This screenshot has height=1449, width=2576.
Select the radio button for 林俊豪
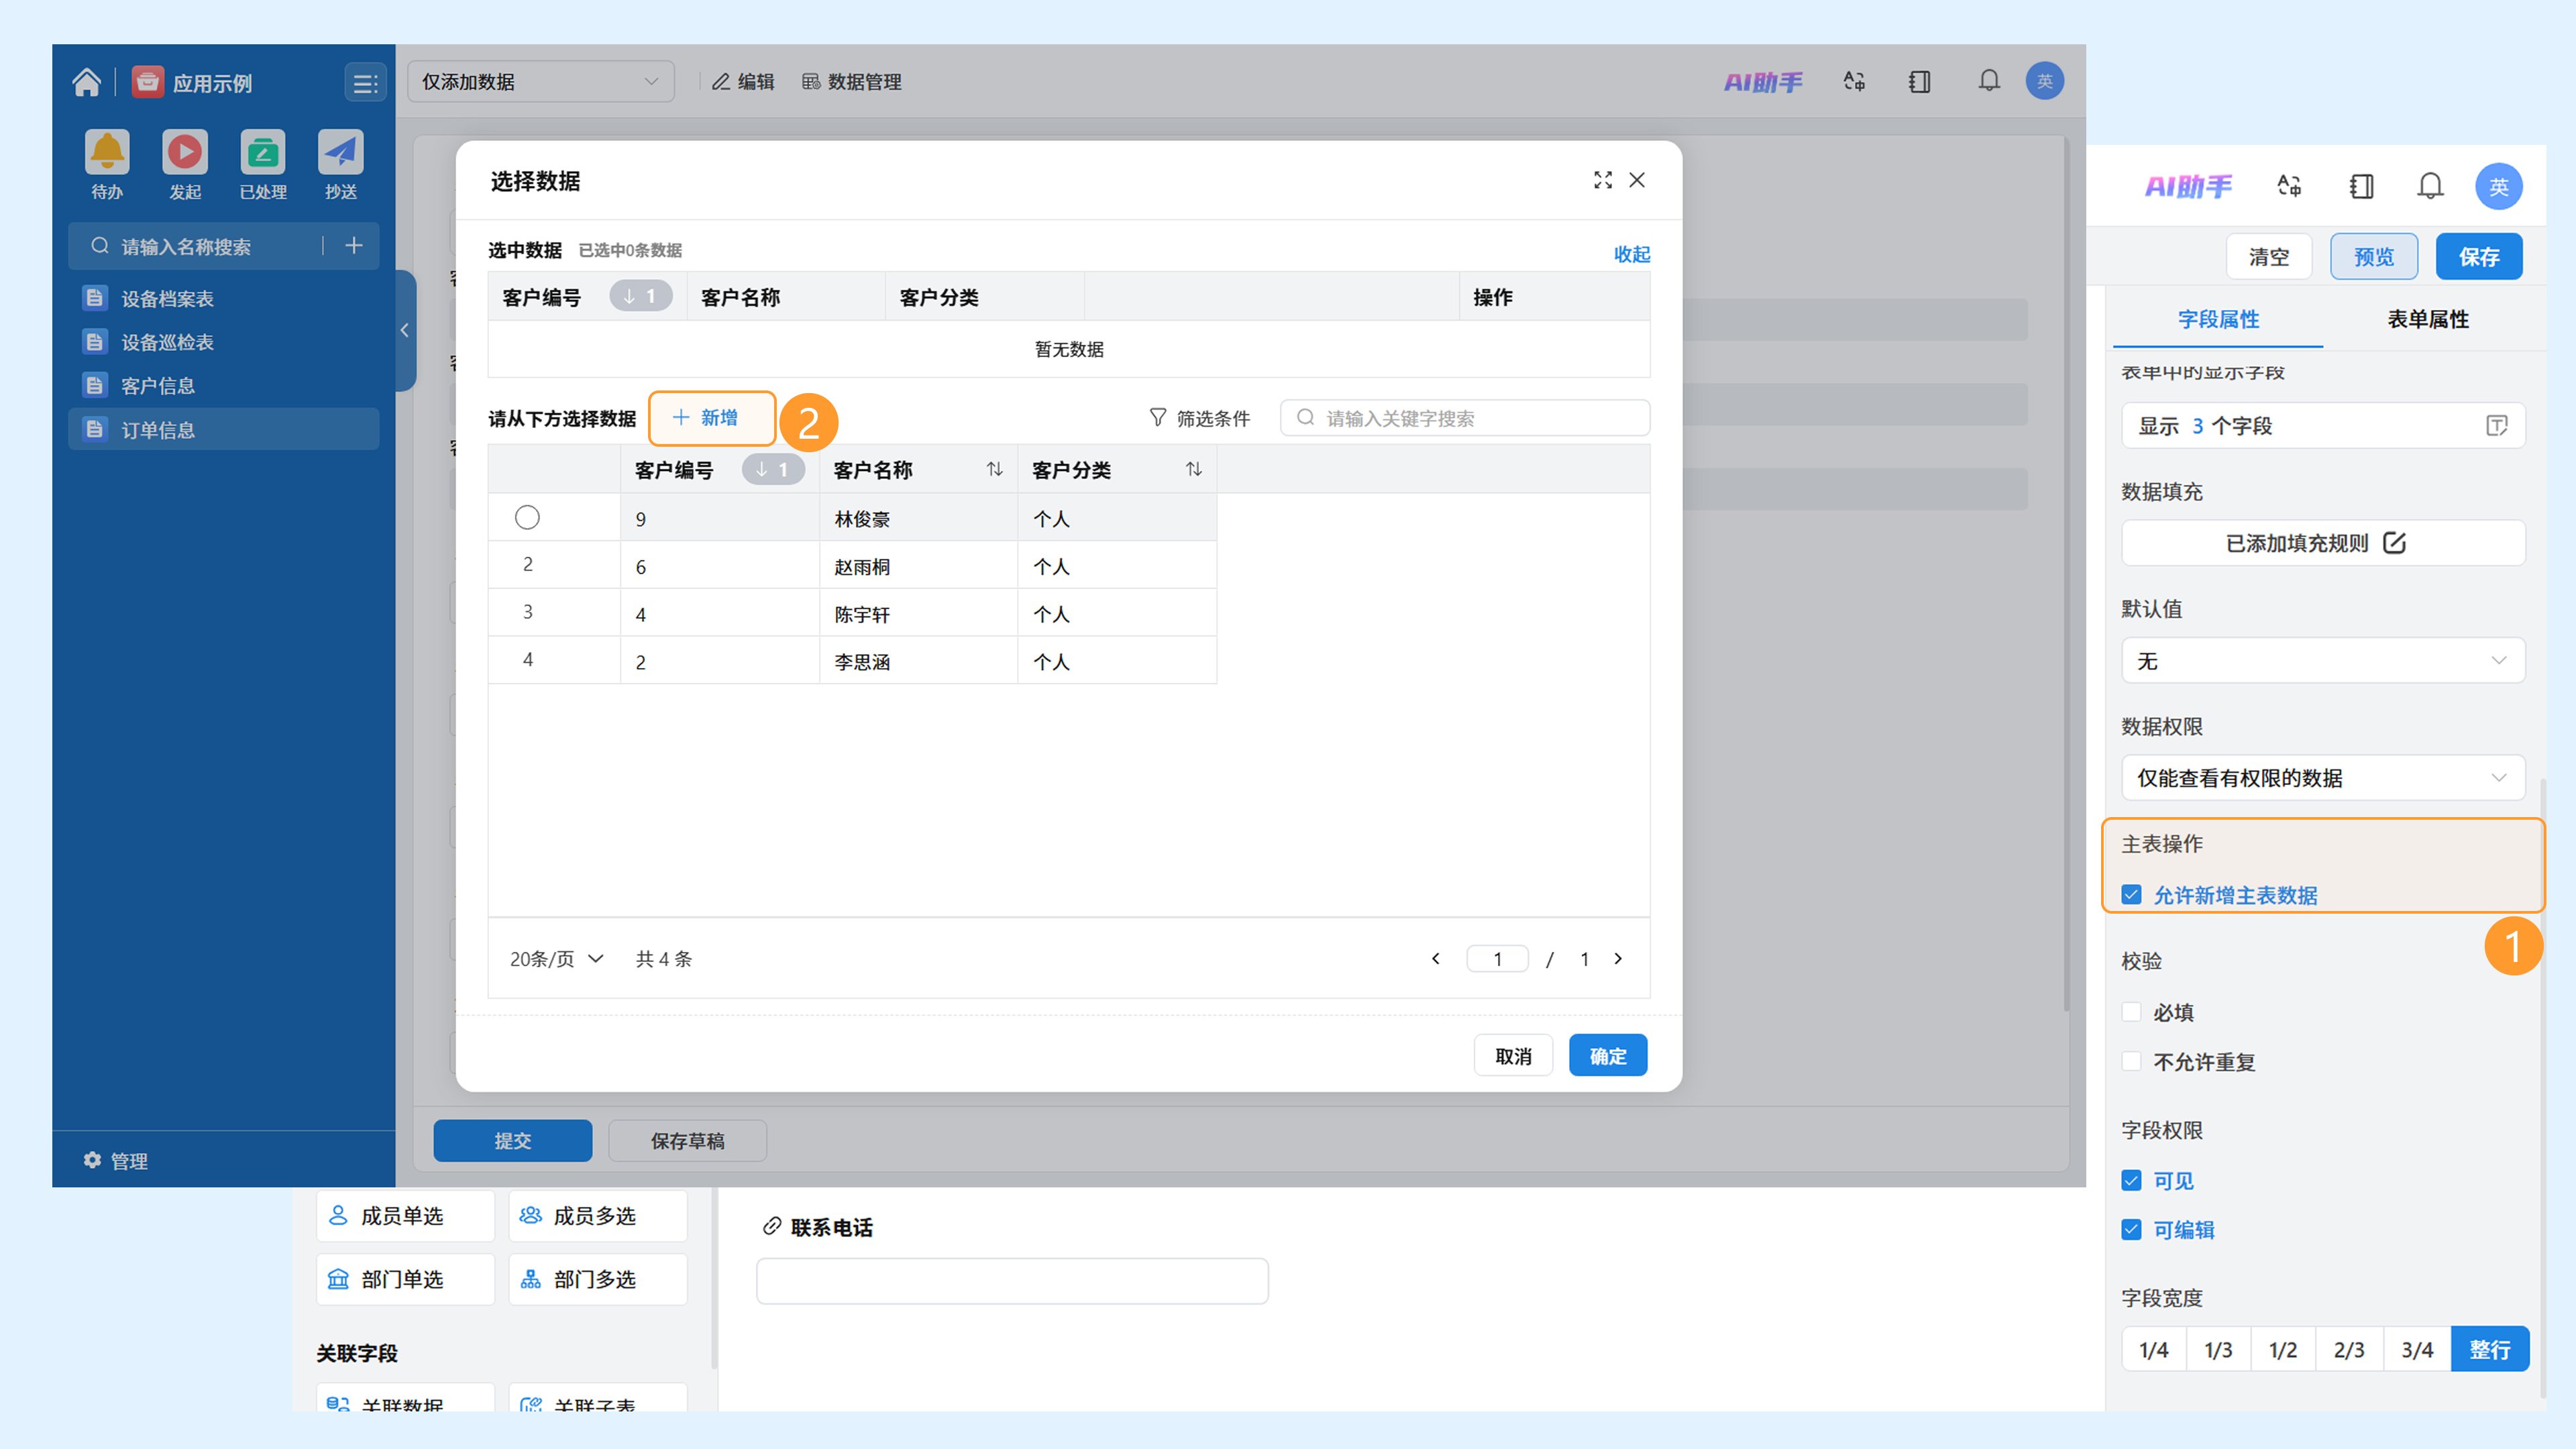click(x=527, y=517)
